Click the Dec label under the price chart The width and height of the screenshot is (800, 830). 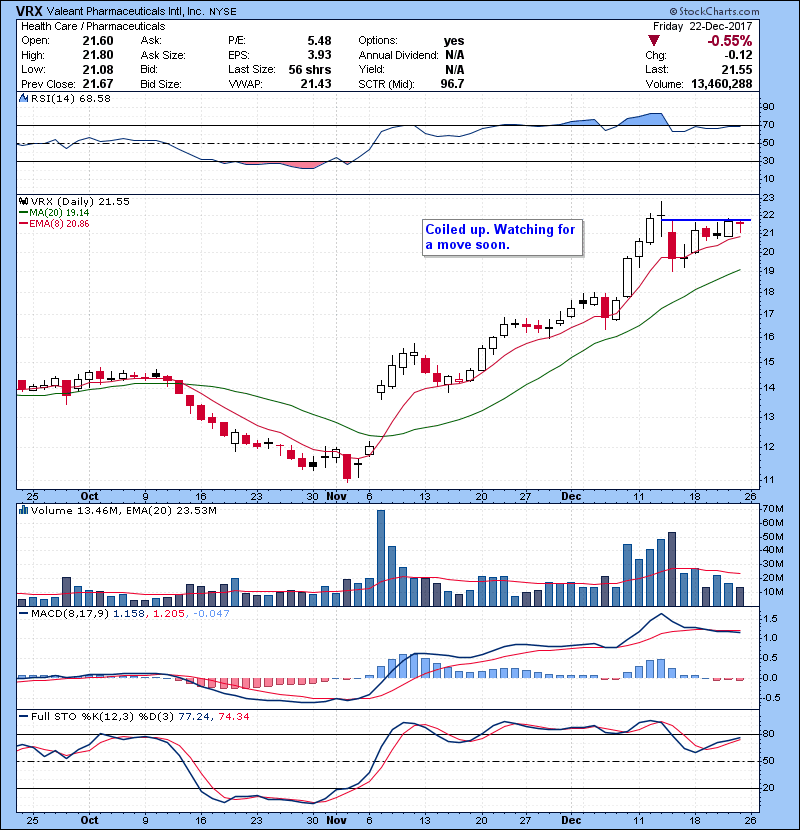(x=571, y=497)
